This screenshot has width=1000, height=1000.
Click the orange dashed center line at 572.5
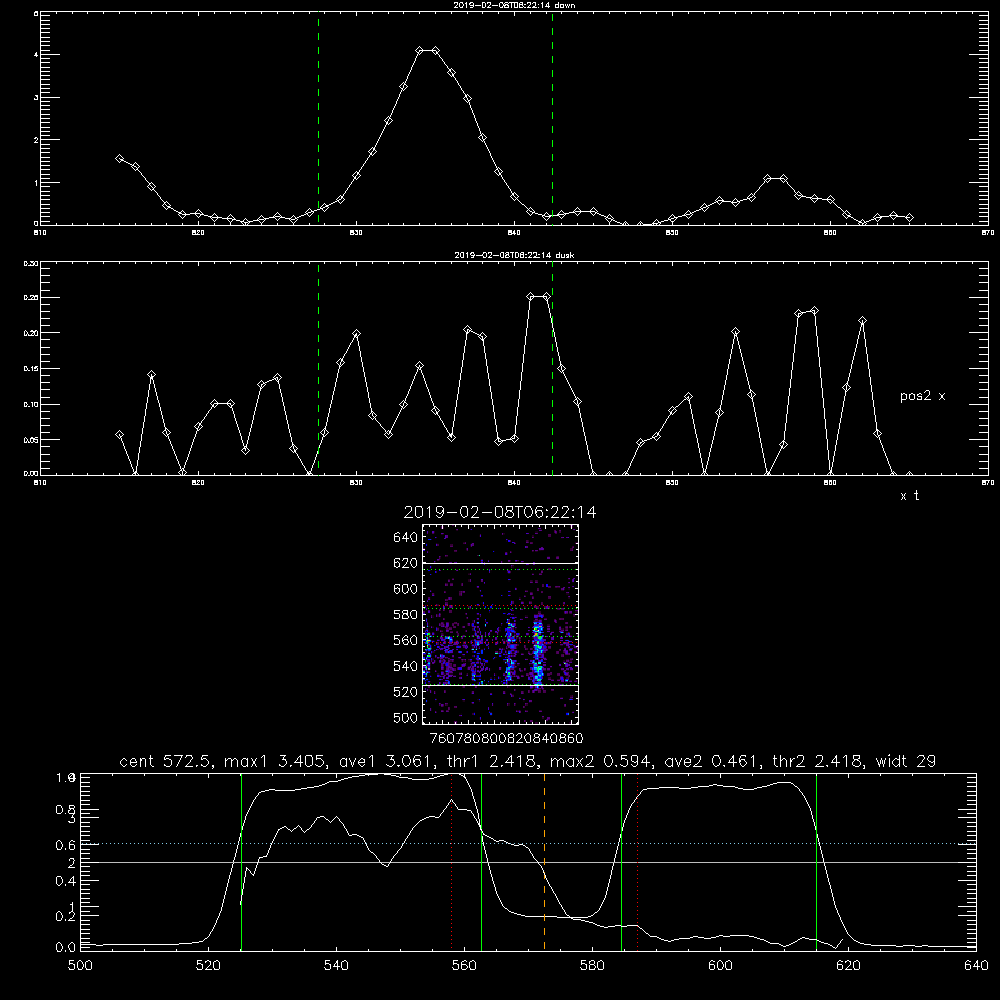click(544, 862)
